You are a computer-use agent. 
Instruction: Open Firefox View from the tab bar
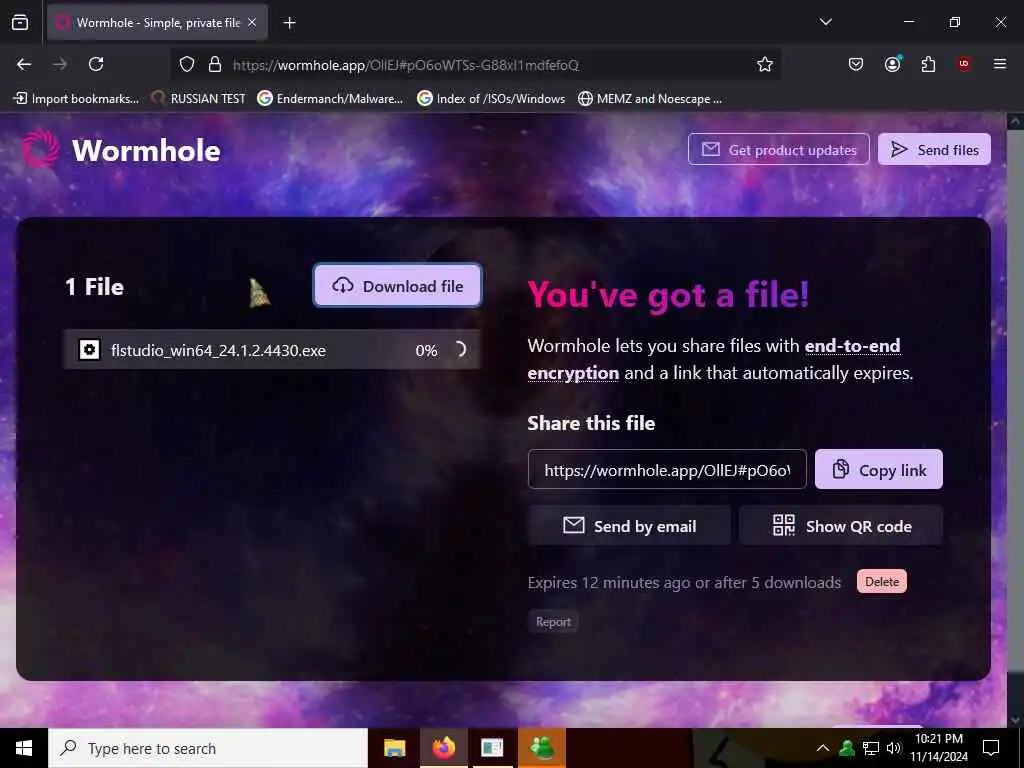[20, 22]
